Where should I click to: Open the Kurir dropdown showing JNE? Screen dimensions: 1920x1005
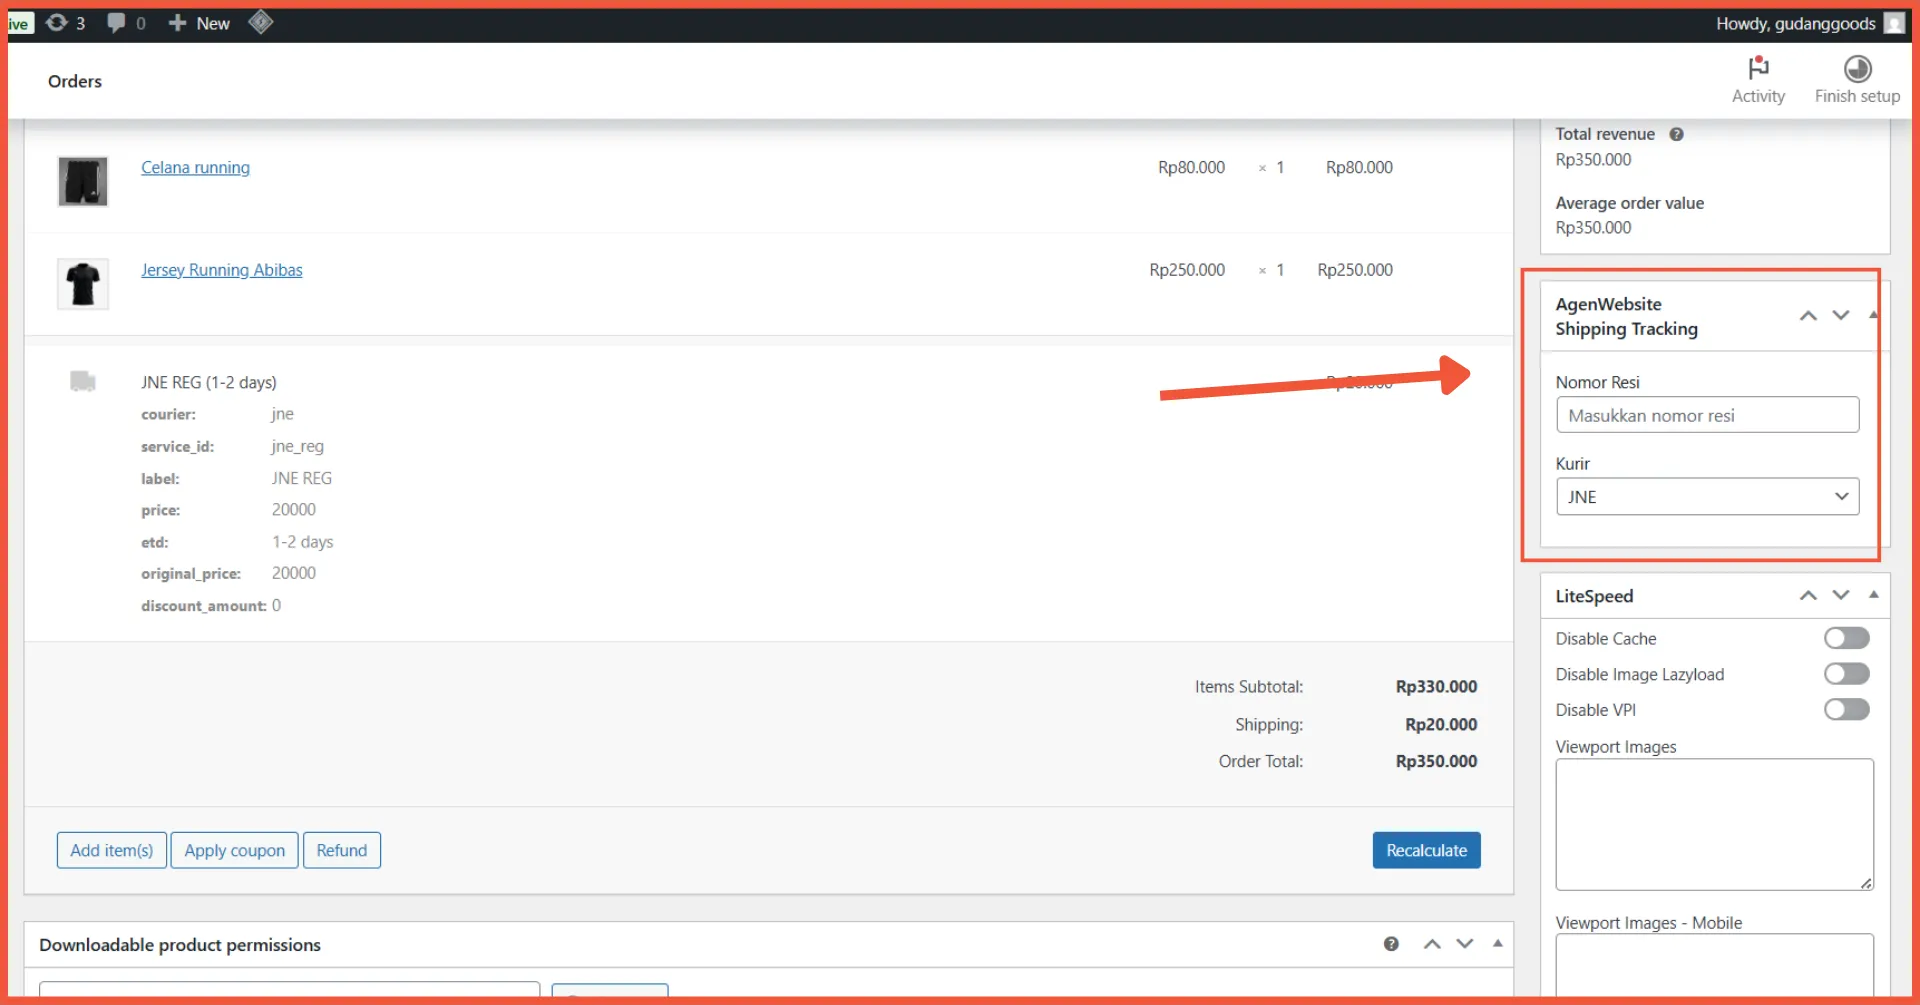point(1707,497)
